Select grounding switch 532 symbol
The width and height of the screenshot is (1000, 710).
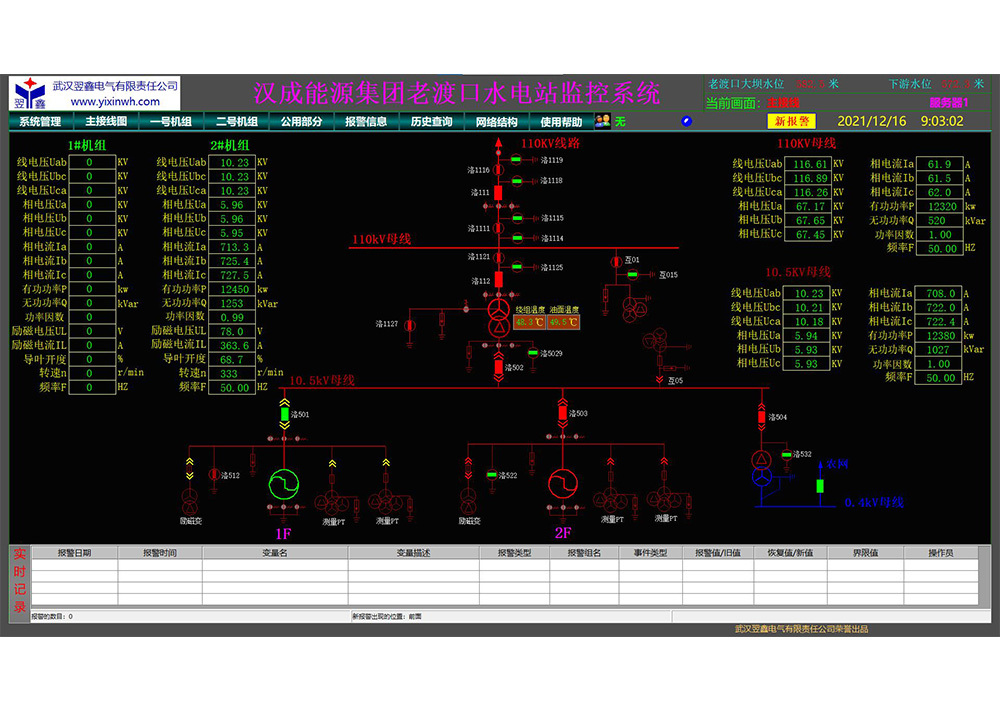(x=786, y=454)
